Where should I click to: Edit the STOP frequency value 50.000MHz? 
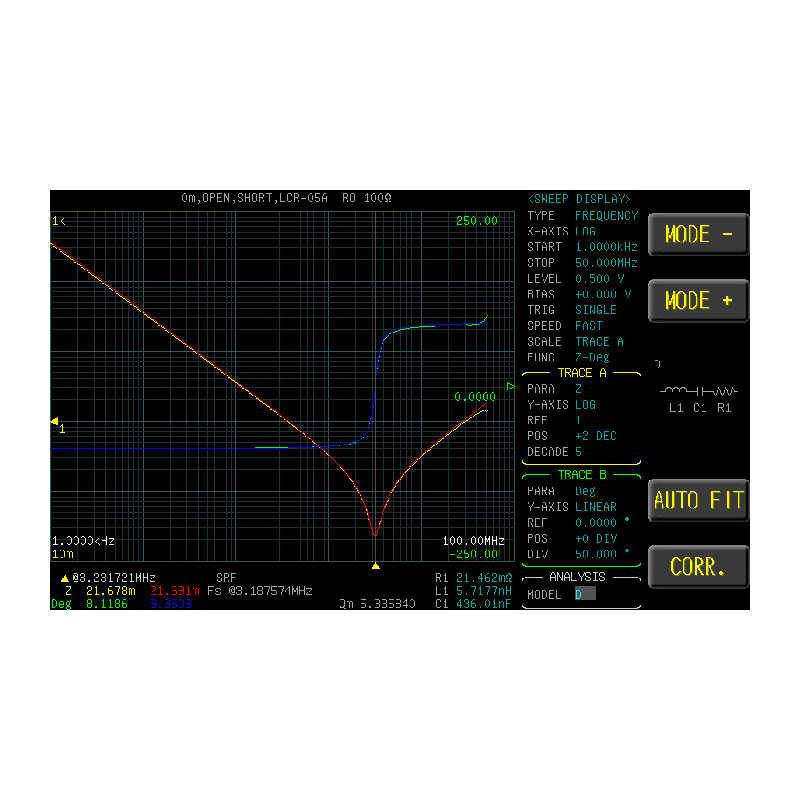[x=606, y=263]
